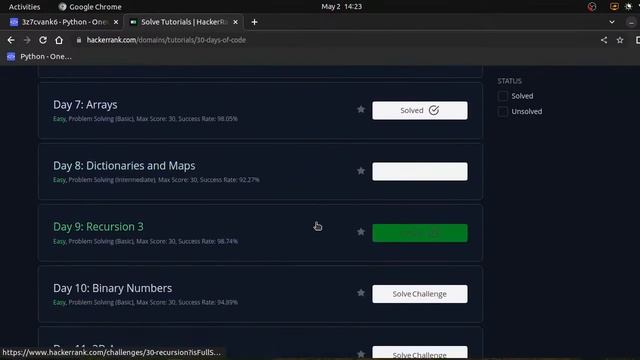The height and width of the screenshot is (360, 640).
Task: Open the May 2 14:23 clock menu
Action: 341,7
